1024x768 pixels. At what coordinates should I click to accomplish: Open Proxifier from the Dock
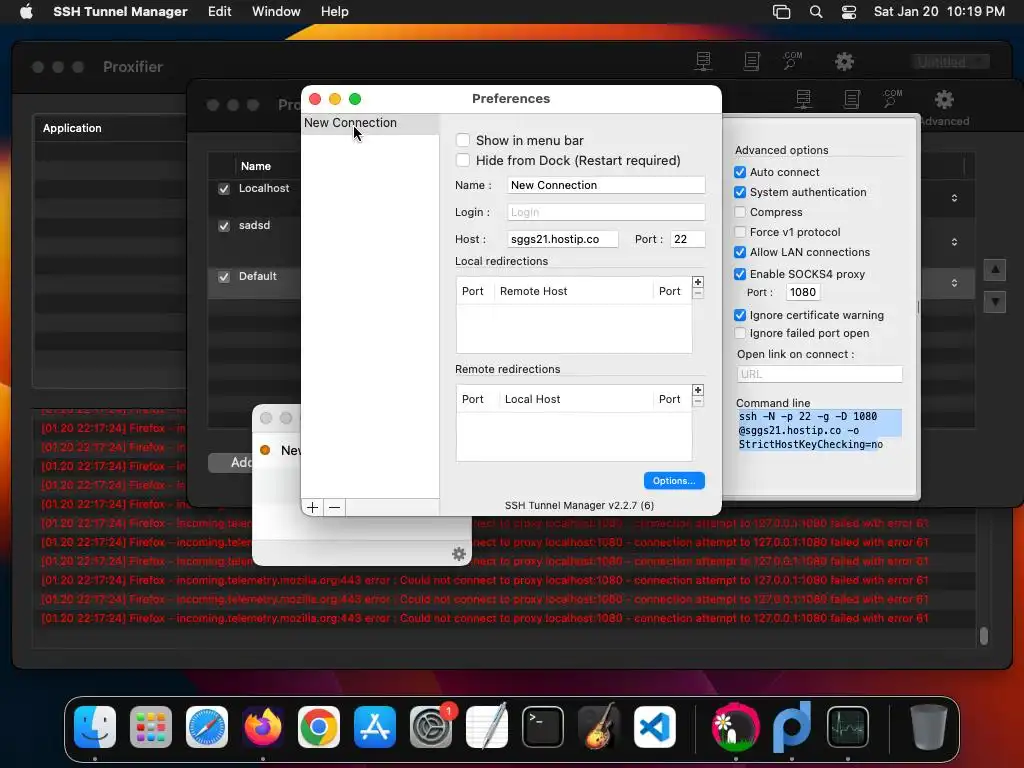tap(792, 727)
